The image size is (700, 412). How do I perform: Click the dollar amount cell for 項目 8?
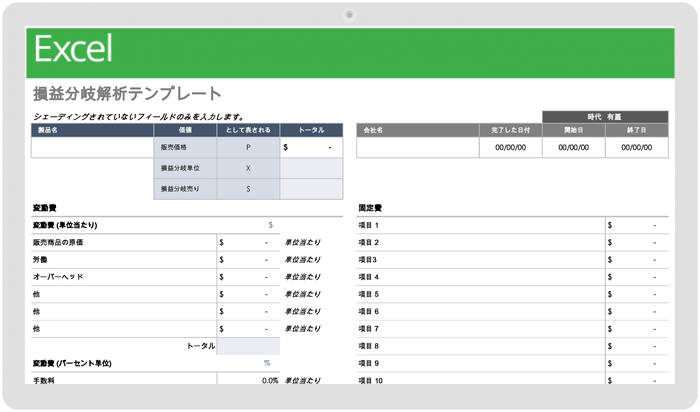[x=637, y=346]
